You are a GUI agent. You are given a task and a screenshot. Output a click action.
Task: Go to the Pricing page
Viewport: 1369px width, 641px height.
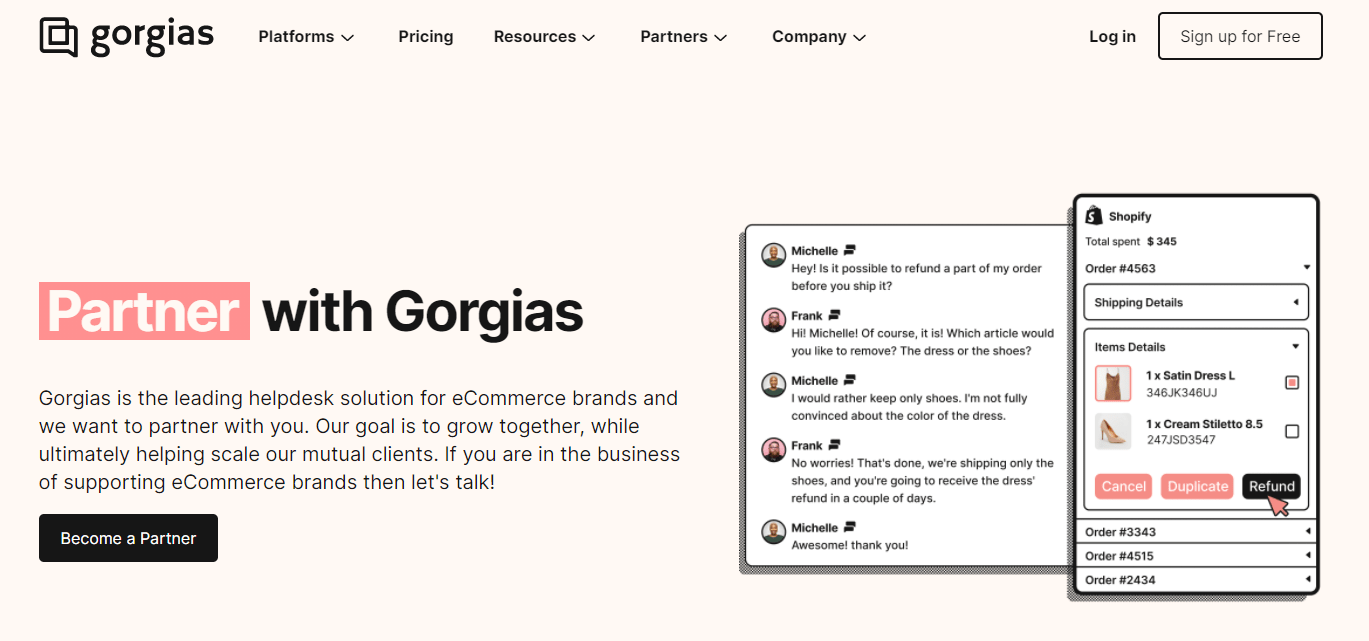pyautogui.click(x=426, y=37)
